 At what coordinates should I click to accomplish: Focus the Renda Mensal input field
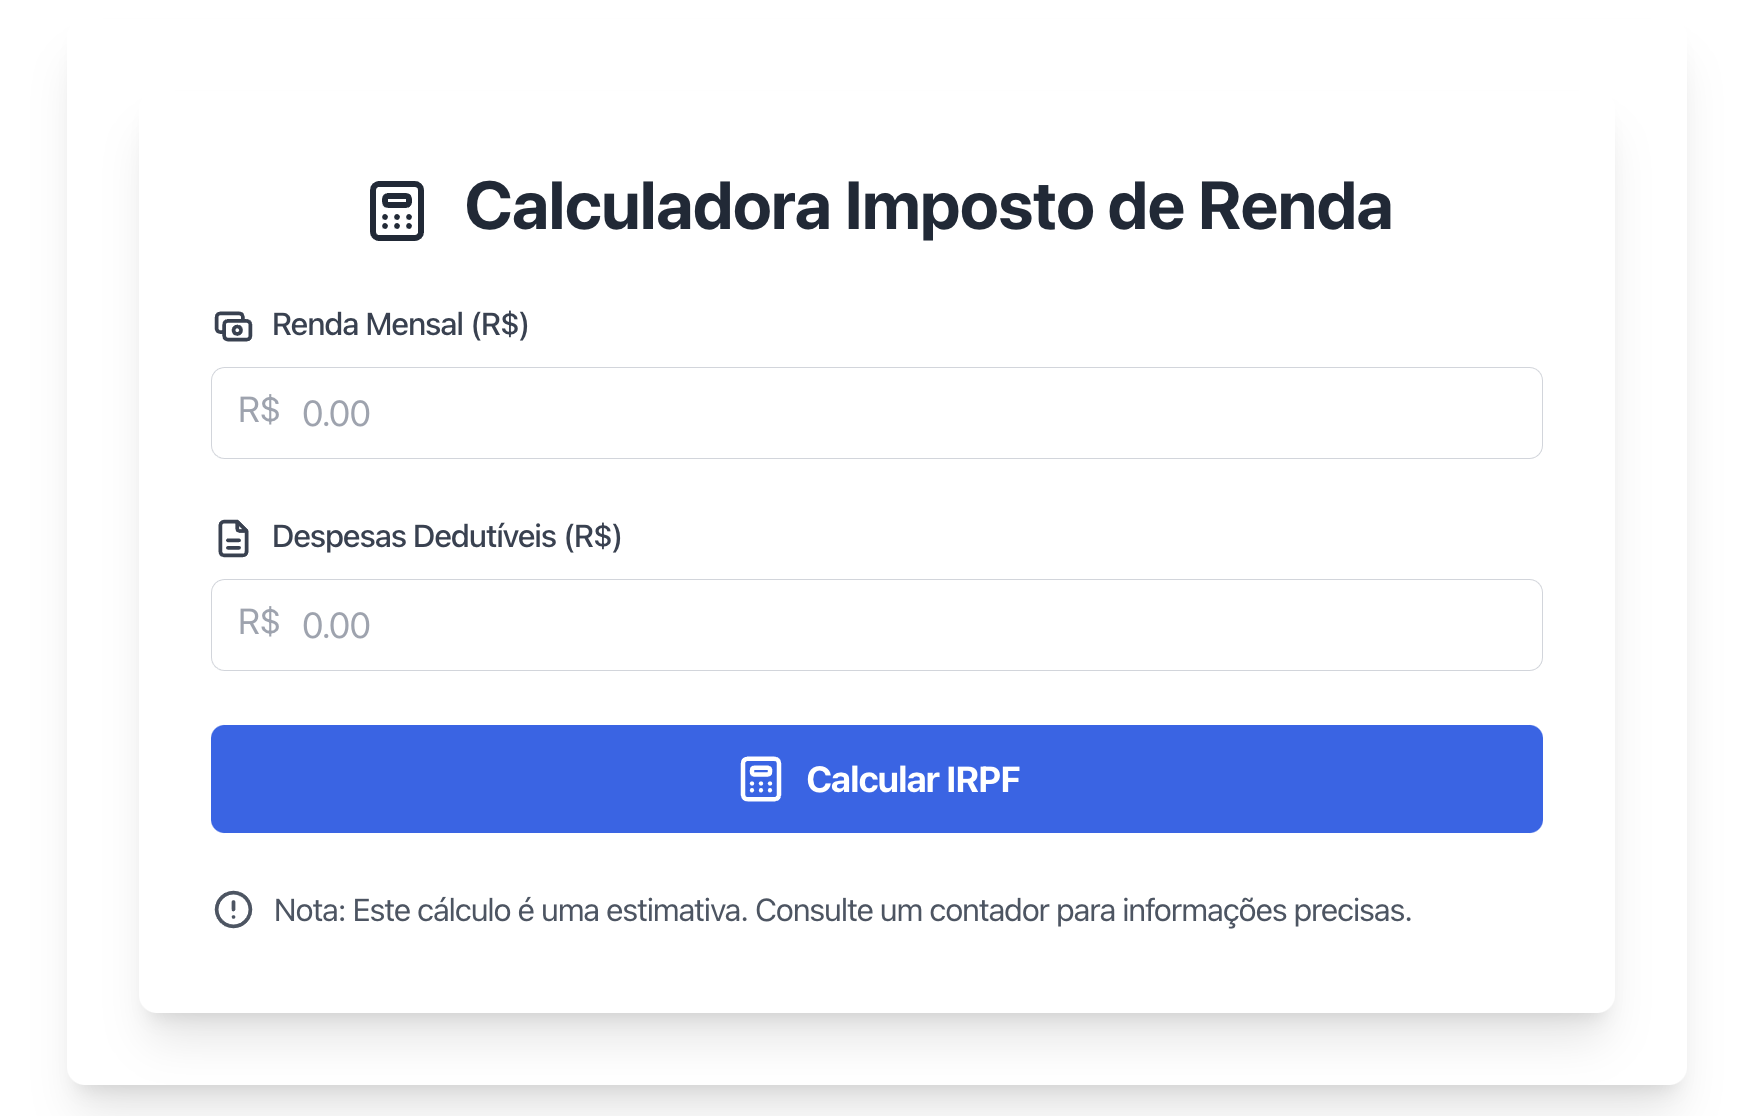click(x=876, y=412)
